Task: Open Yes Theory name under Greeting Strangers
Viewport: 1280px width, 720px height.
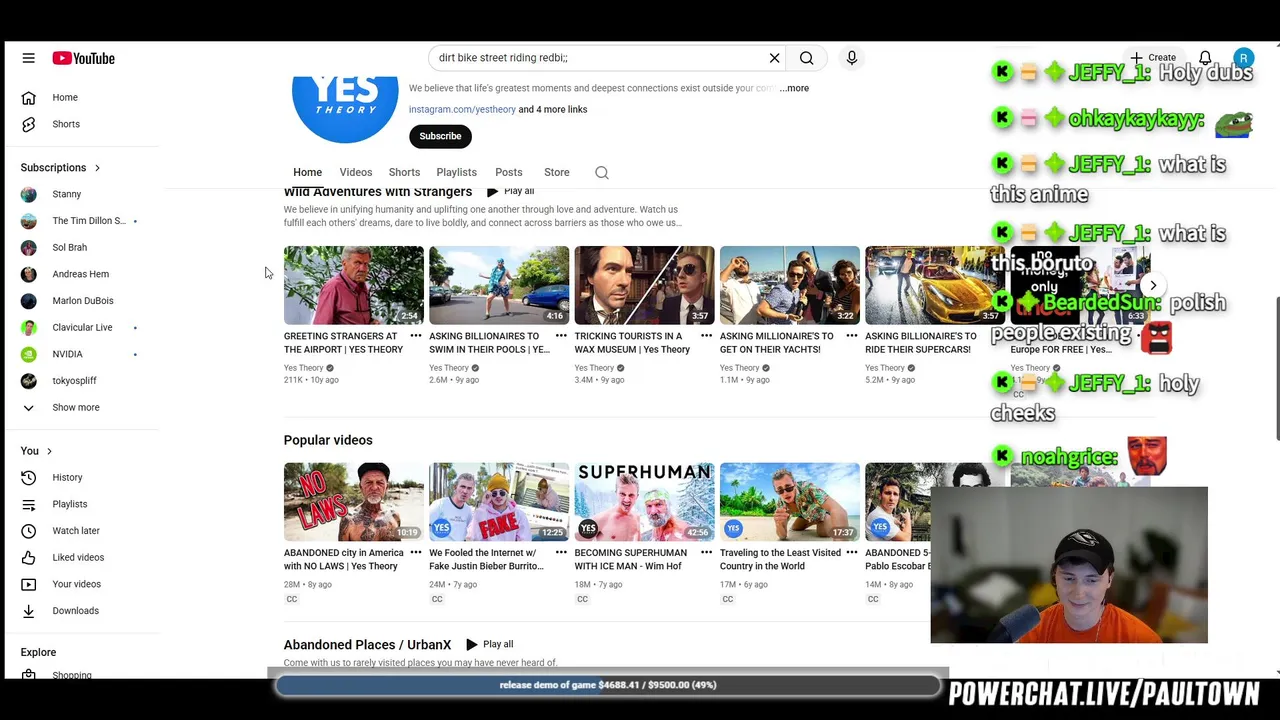Action: click(304, 368)
